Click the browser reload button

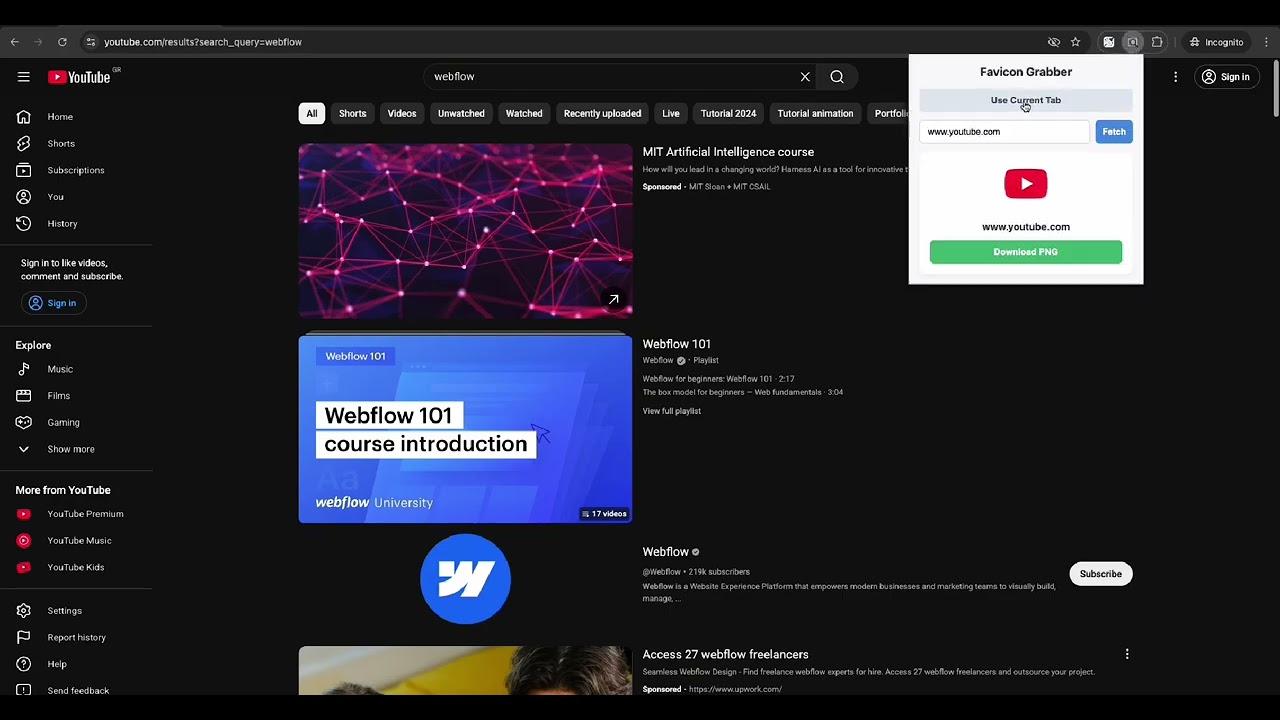[62, 42]
